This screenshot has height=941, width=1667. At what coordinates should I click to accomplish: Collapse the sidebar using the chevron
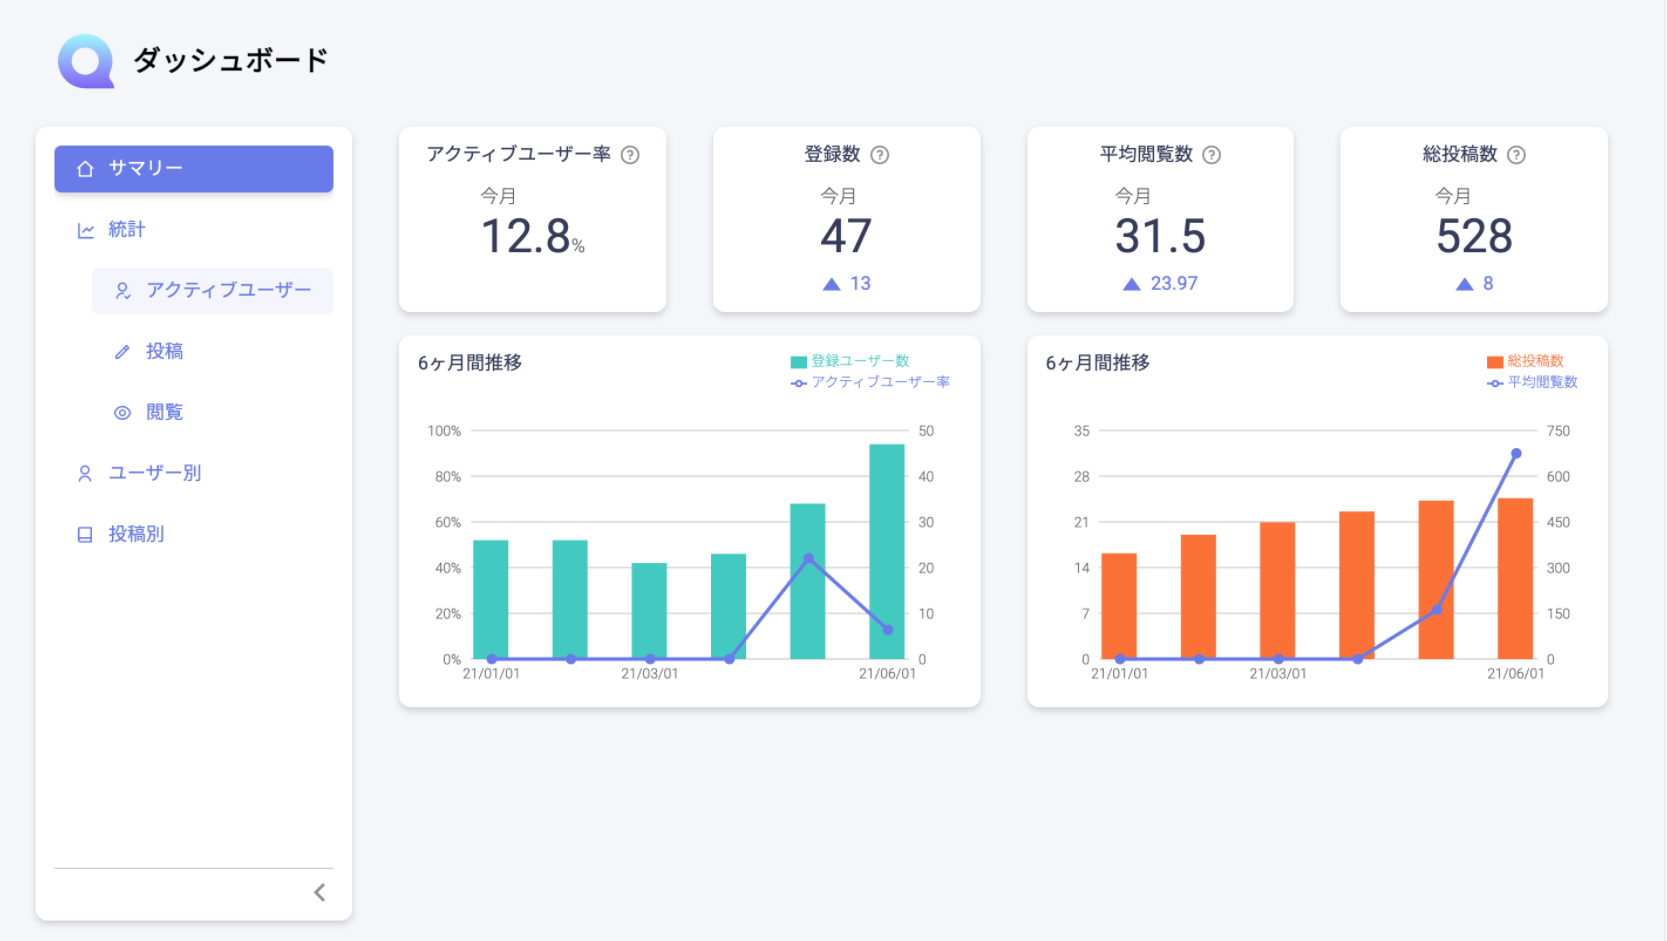(319, 891)
